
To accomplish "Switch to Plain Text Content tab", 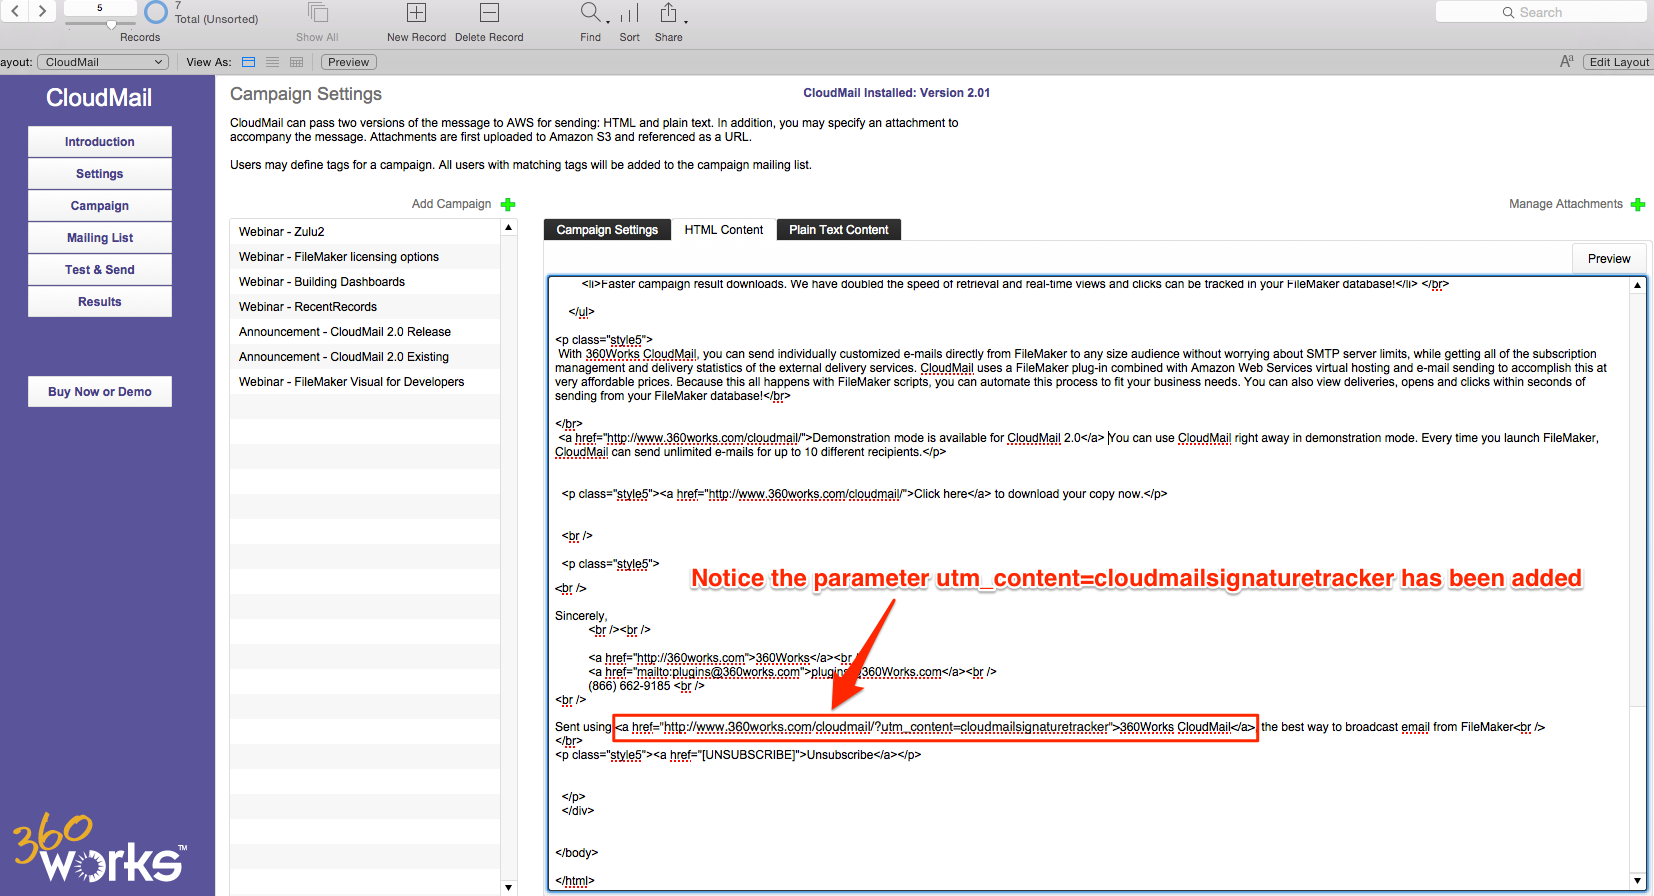I will coord(839,230).
